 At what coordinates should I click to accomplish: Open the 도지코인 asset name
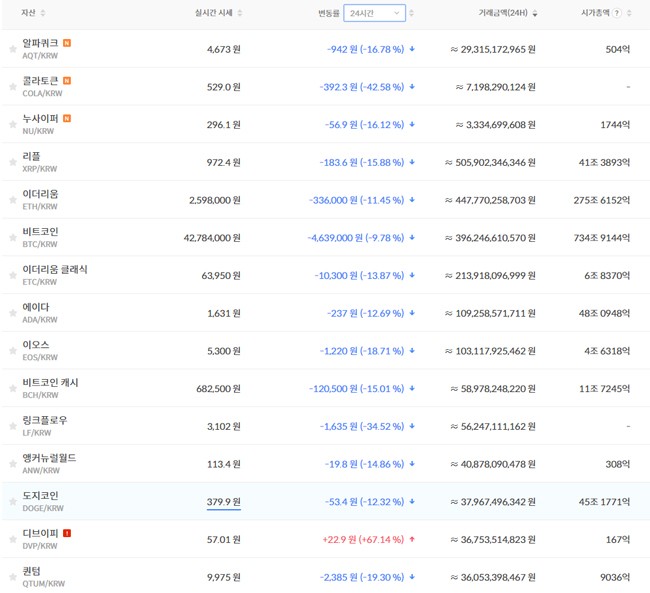40,496
